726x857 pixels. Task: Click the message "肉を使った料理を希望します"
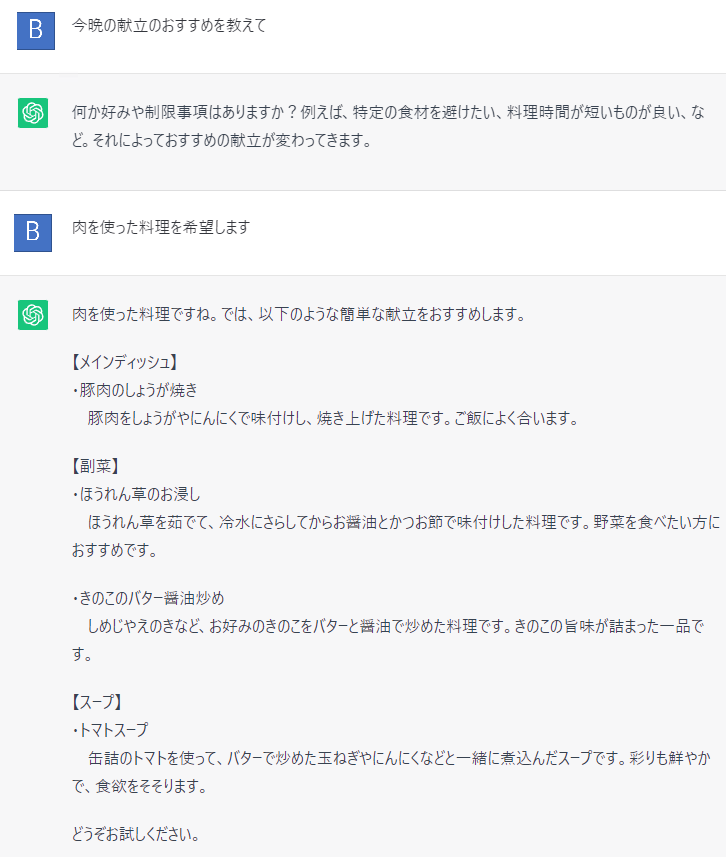coord(160,228)
